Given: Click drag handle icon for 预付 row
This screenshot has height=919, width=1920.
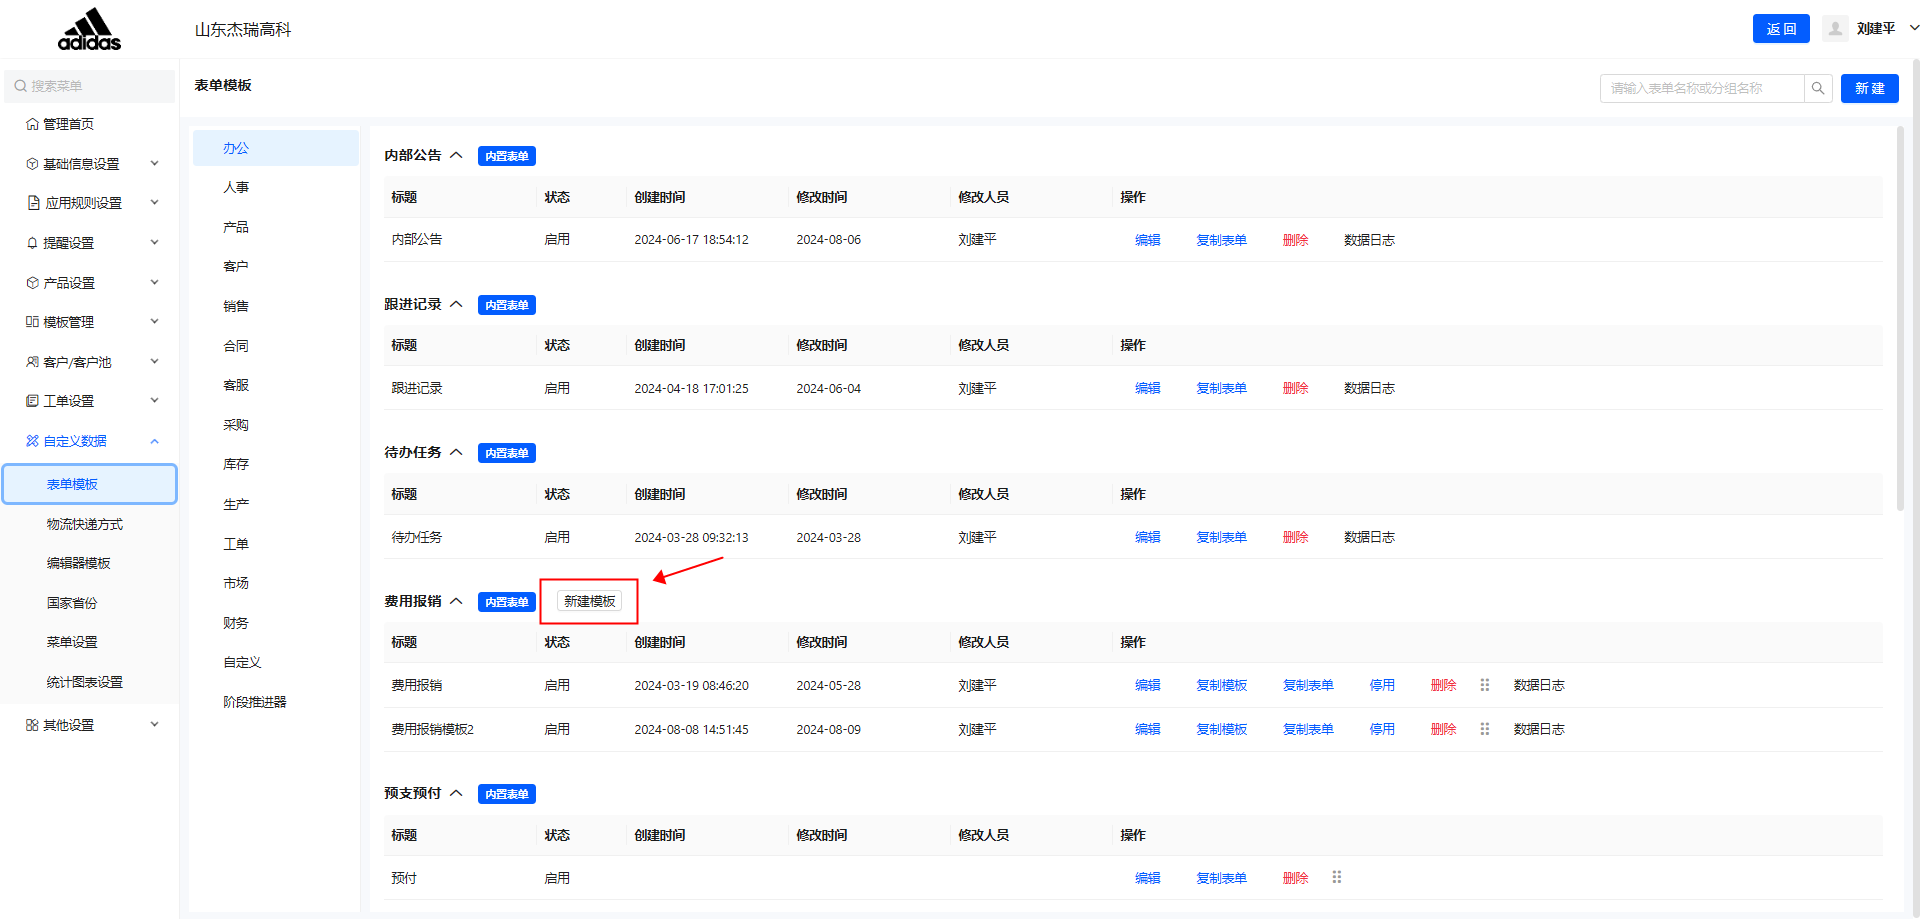Looking at the screenshot, I should tap(1337, 877).
